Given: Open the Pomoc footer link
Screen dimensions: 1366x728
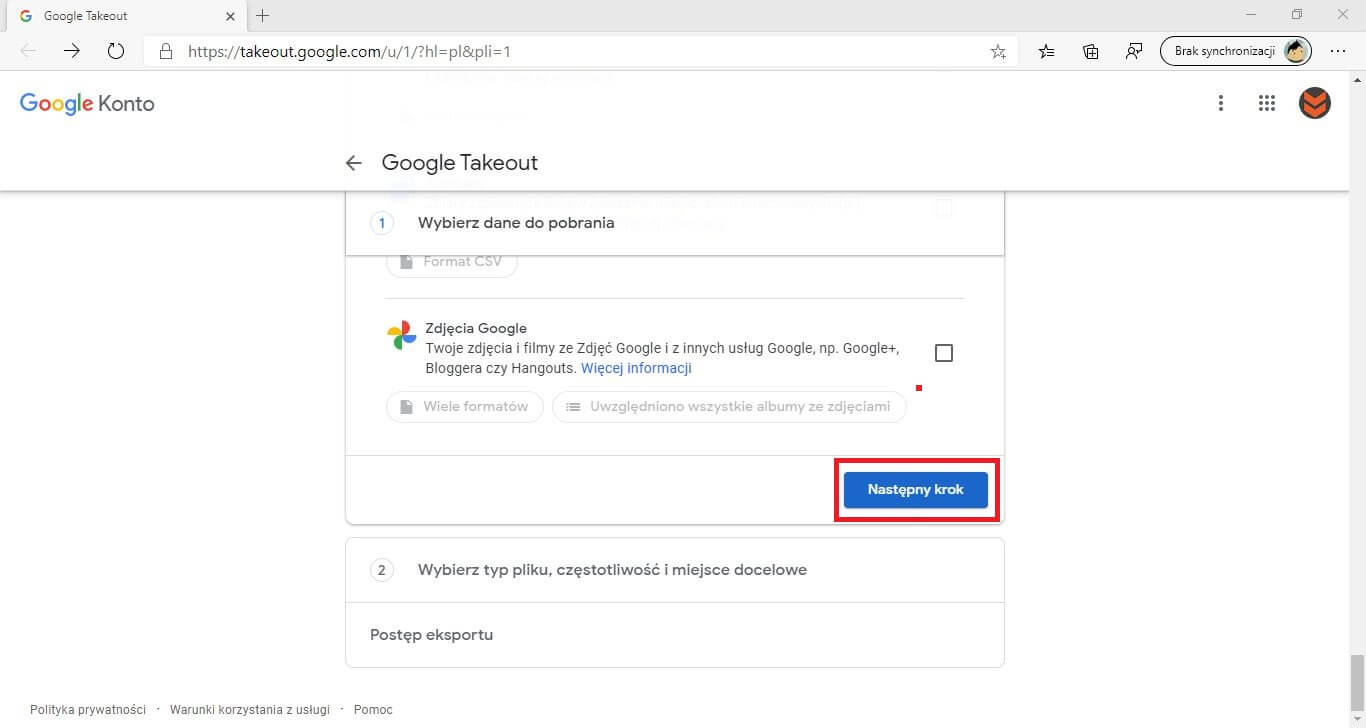Looking at the screenshot, I should click(373, 710).
